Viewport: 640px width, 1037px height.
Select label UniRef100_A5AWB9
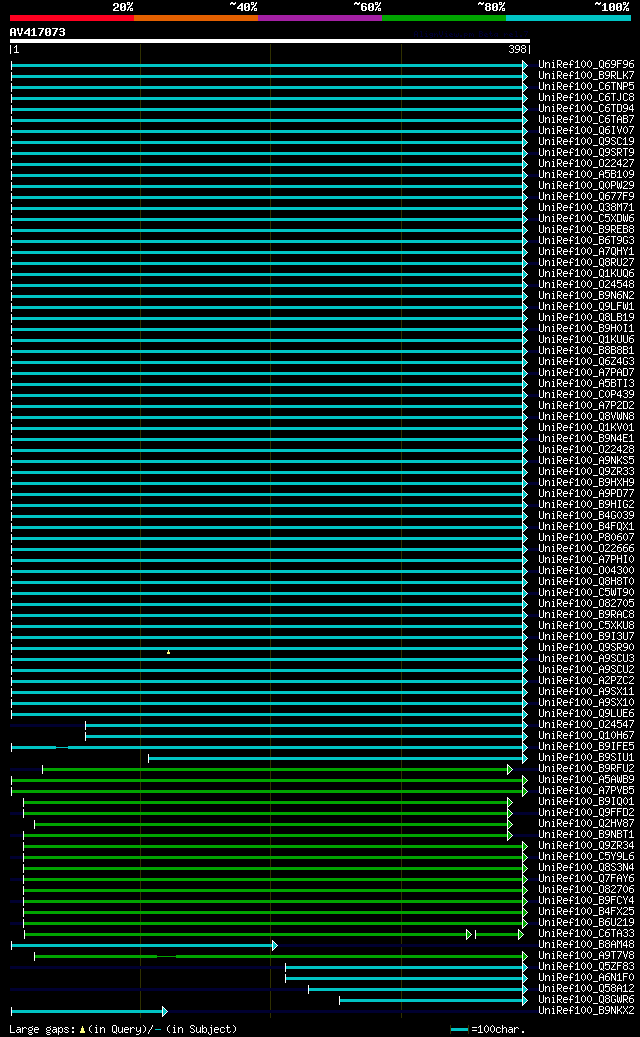[x=586, y=780]
